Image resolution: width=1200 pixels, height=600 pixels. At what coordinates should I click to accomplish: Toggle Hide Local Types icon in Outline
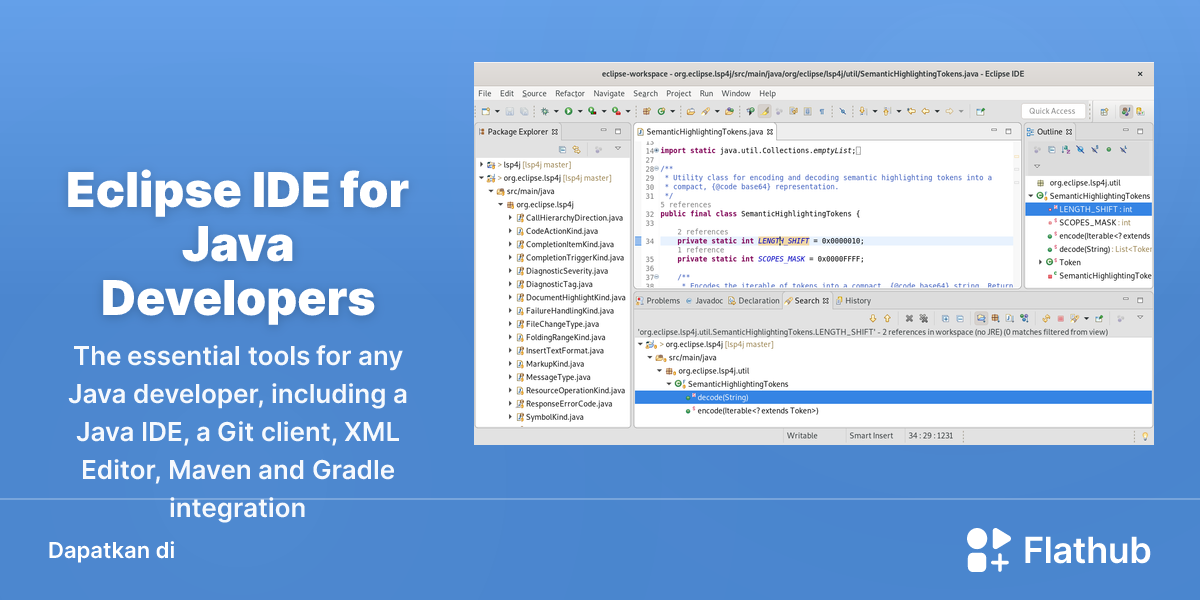1123,150
